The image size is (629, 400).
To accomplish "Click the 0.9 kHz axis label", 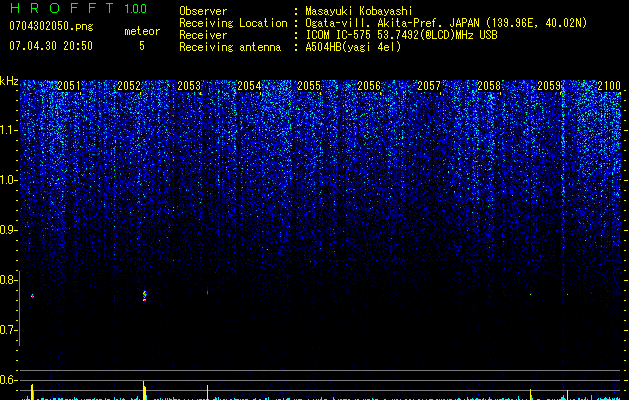I will point(8,230).
